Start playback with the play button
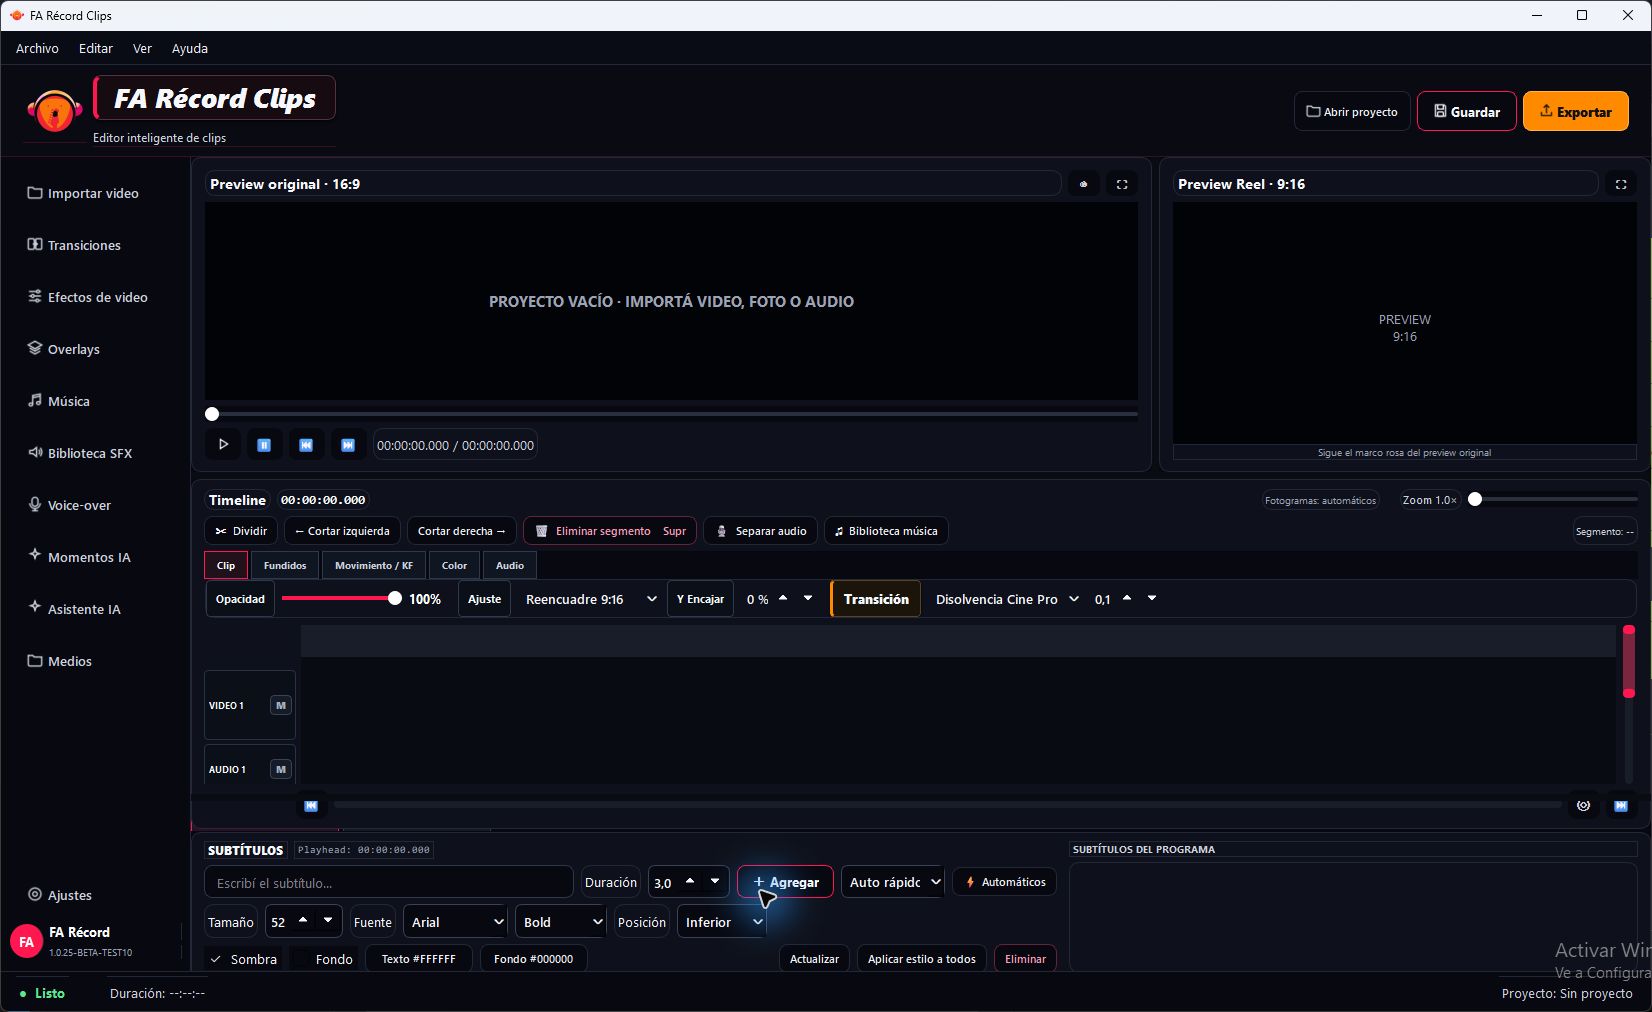The width and height of the screenshot is (1652, 1012). [x=223, y=445]
